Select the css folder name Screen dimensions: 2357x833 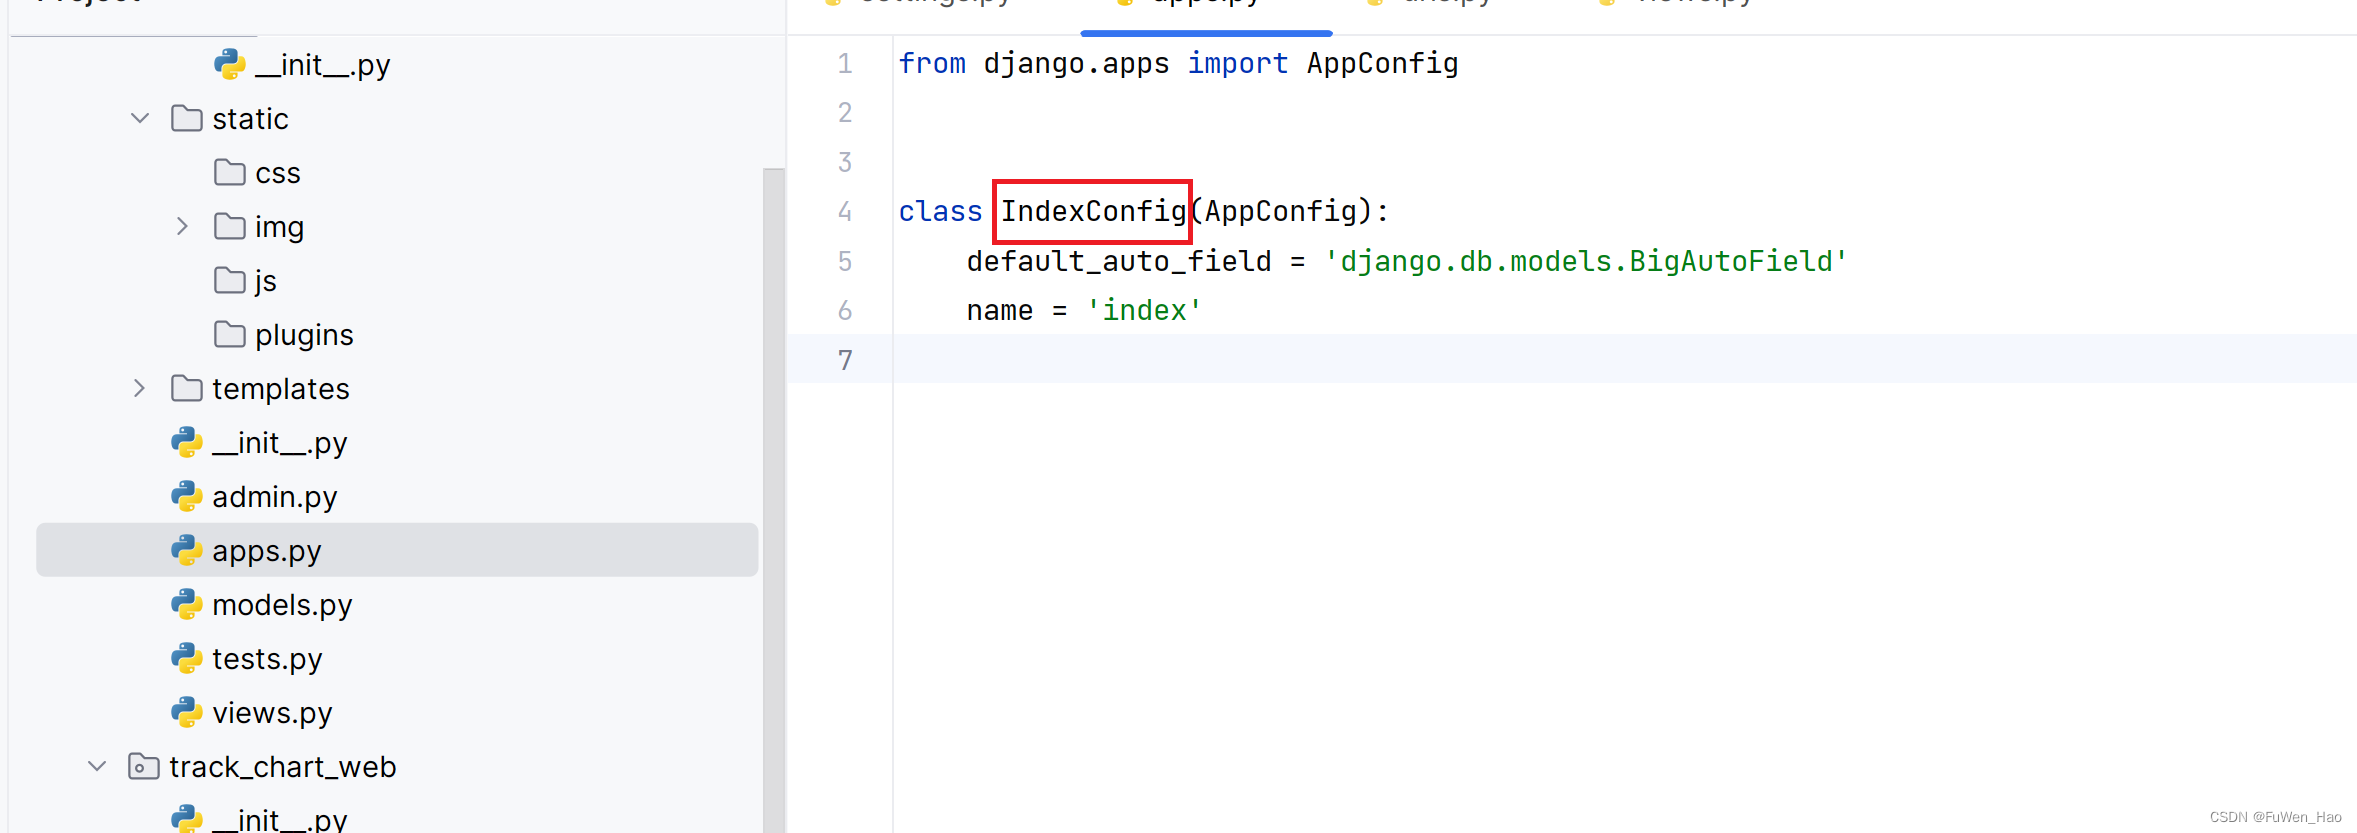coord(278,173)
